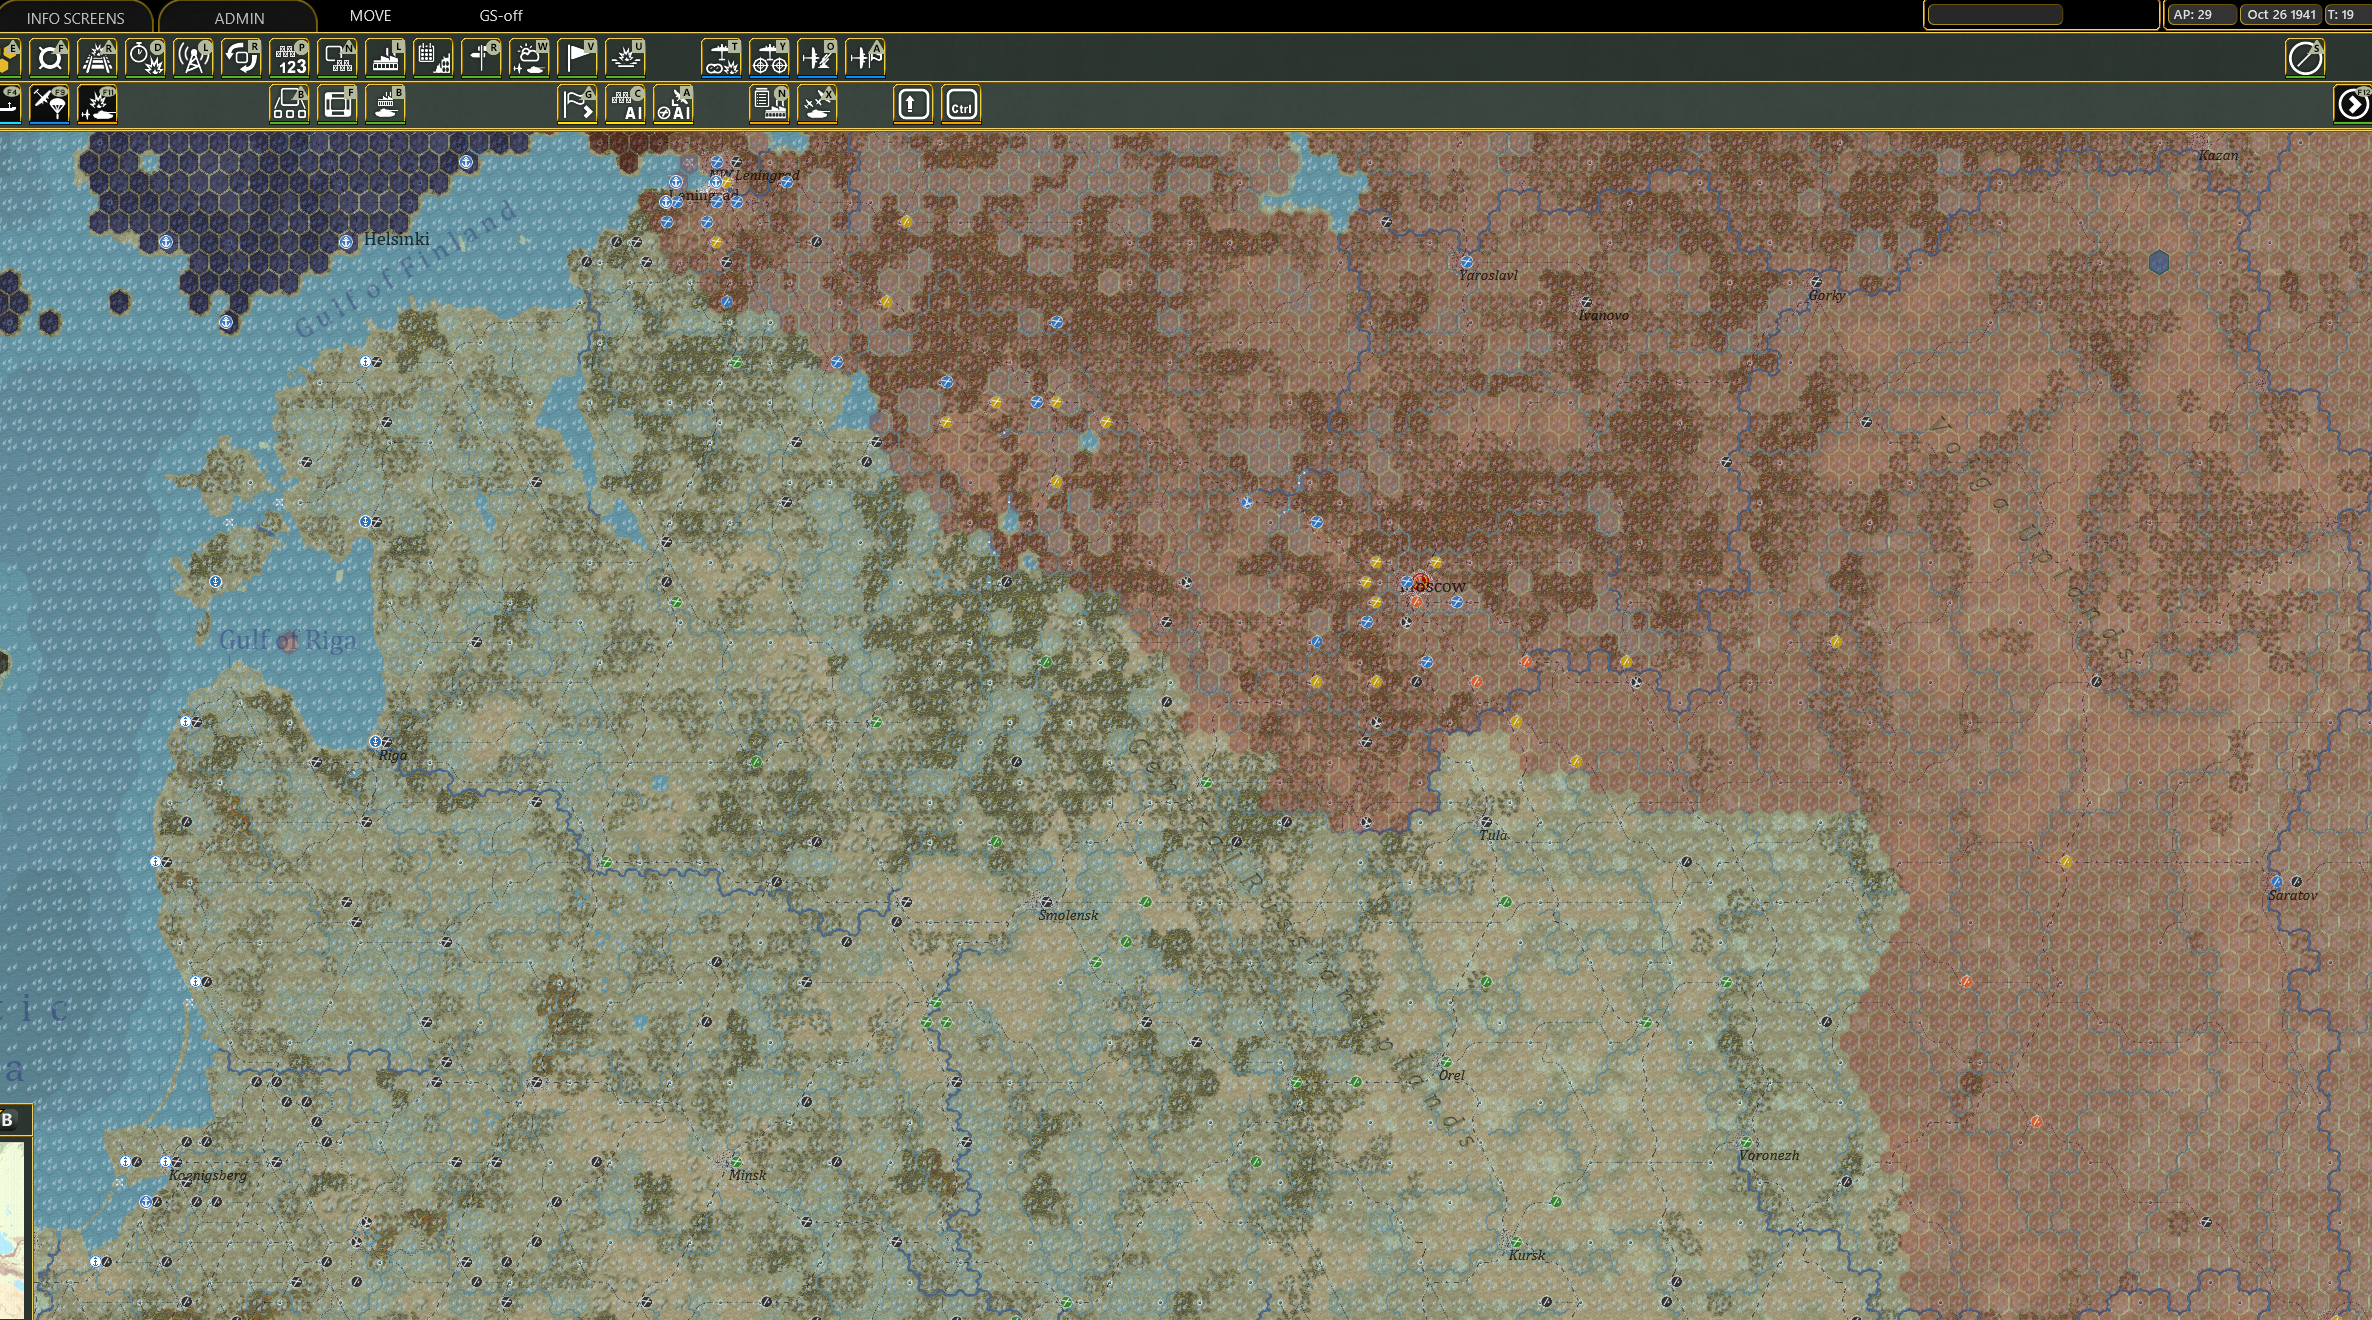Click the minimap thumbnail in the corner
The height and width of the screenshot is (1320, 2372).
tap(12, 1228)
